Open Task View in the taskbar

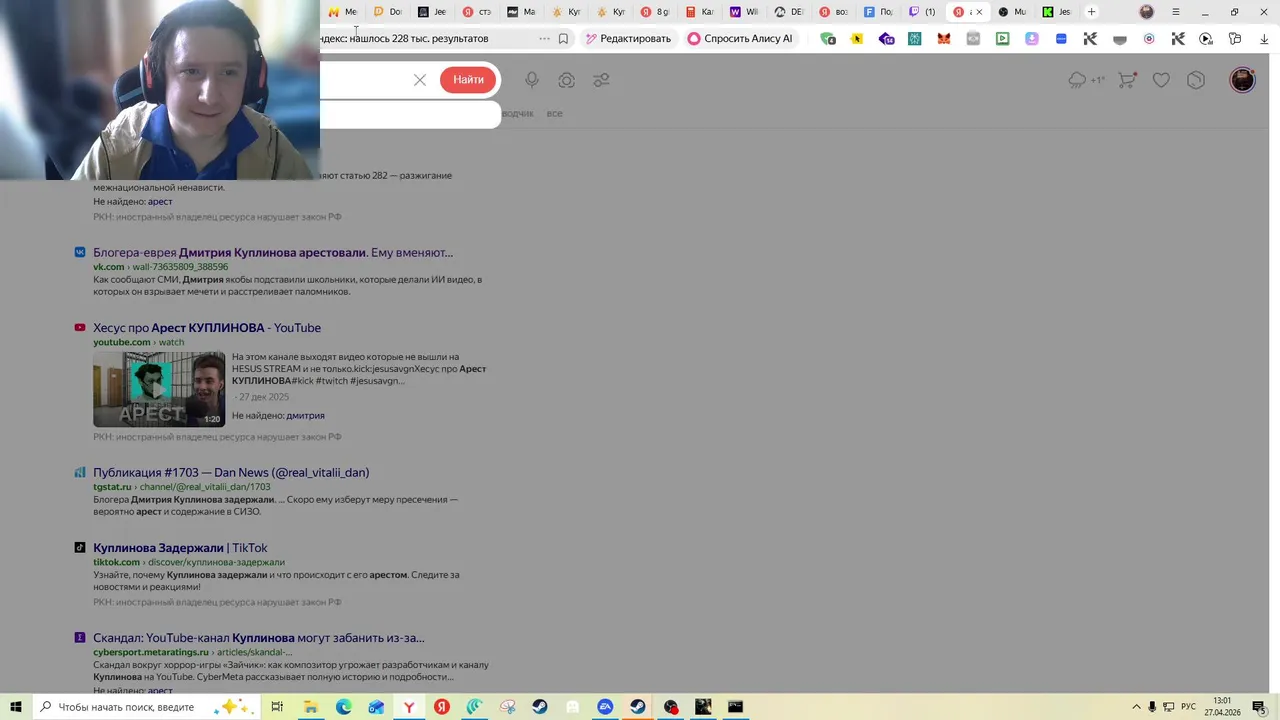(x=277, y=707)
